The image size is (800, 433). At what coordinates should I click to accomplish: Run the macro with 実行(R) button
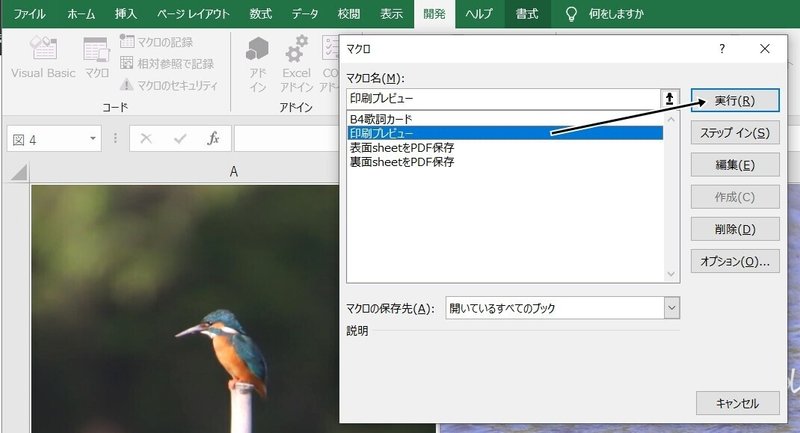point(735,100)
